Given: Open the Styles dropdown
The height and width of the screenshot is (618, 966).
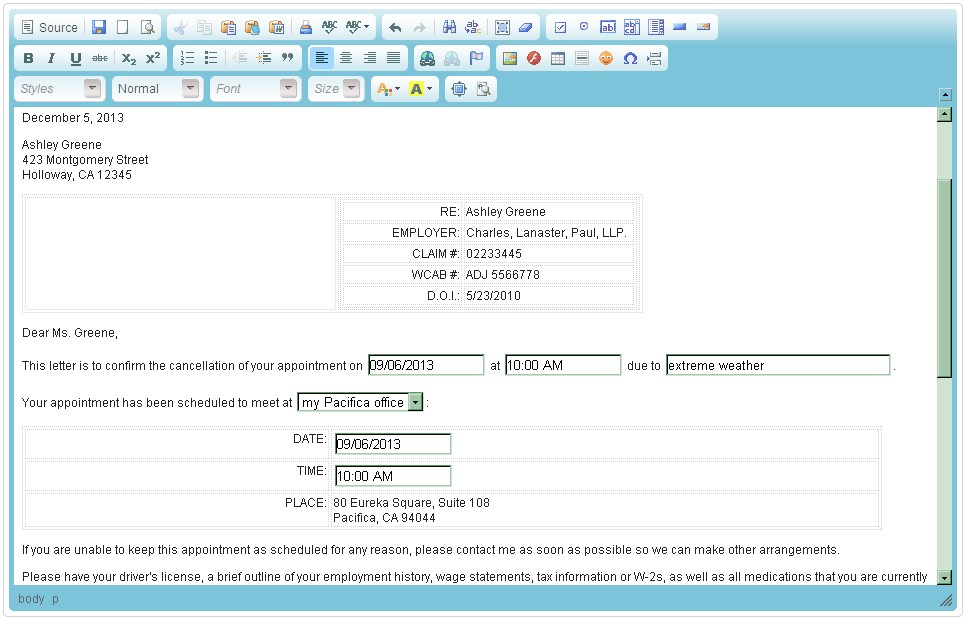Looking at the screenshot, I should tap(60, 89).
